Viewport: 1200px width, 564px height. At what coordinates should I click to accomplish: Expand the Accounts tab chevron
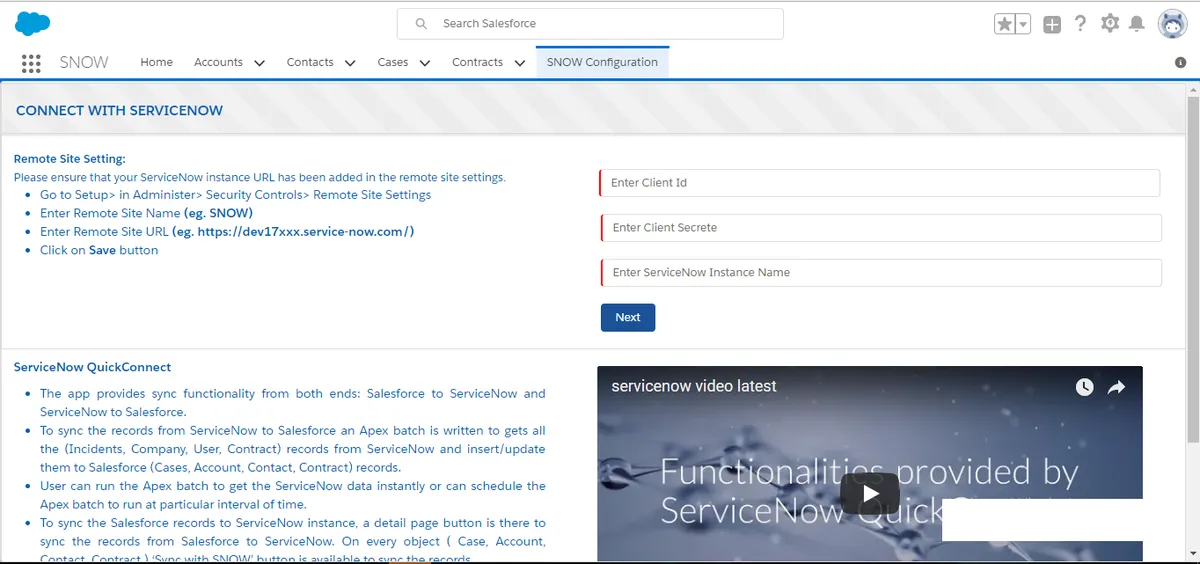pyautogui.click(x=259, y=63)
